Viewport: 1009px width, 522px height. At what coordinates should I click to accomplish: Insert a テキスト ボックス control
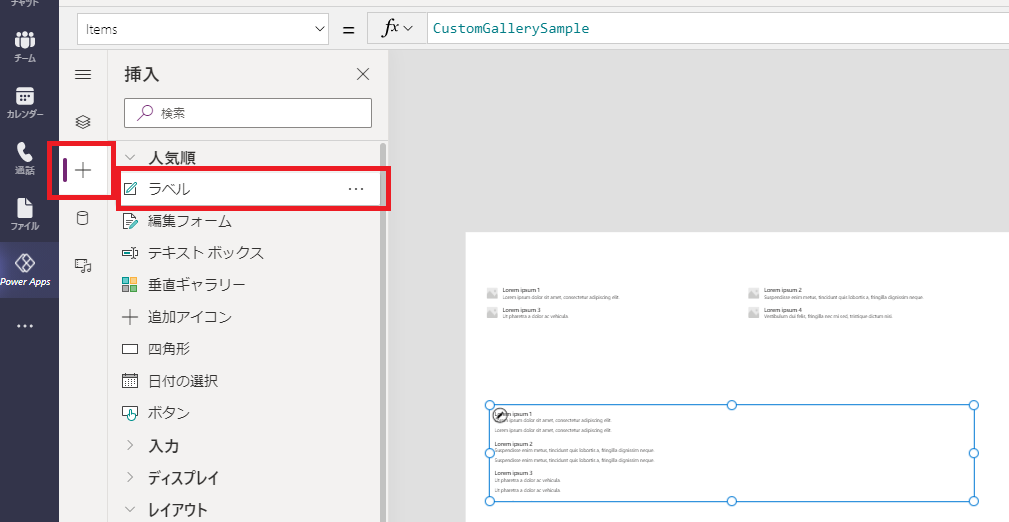pyautogui.click(x=192, y=253)
